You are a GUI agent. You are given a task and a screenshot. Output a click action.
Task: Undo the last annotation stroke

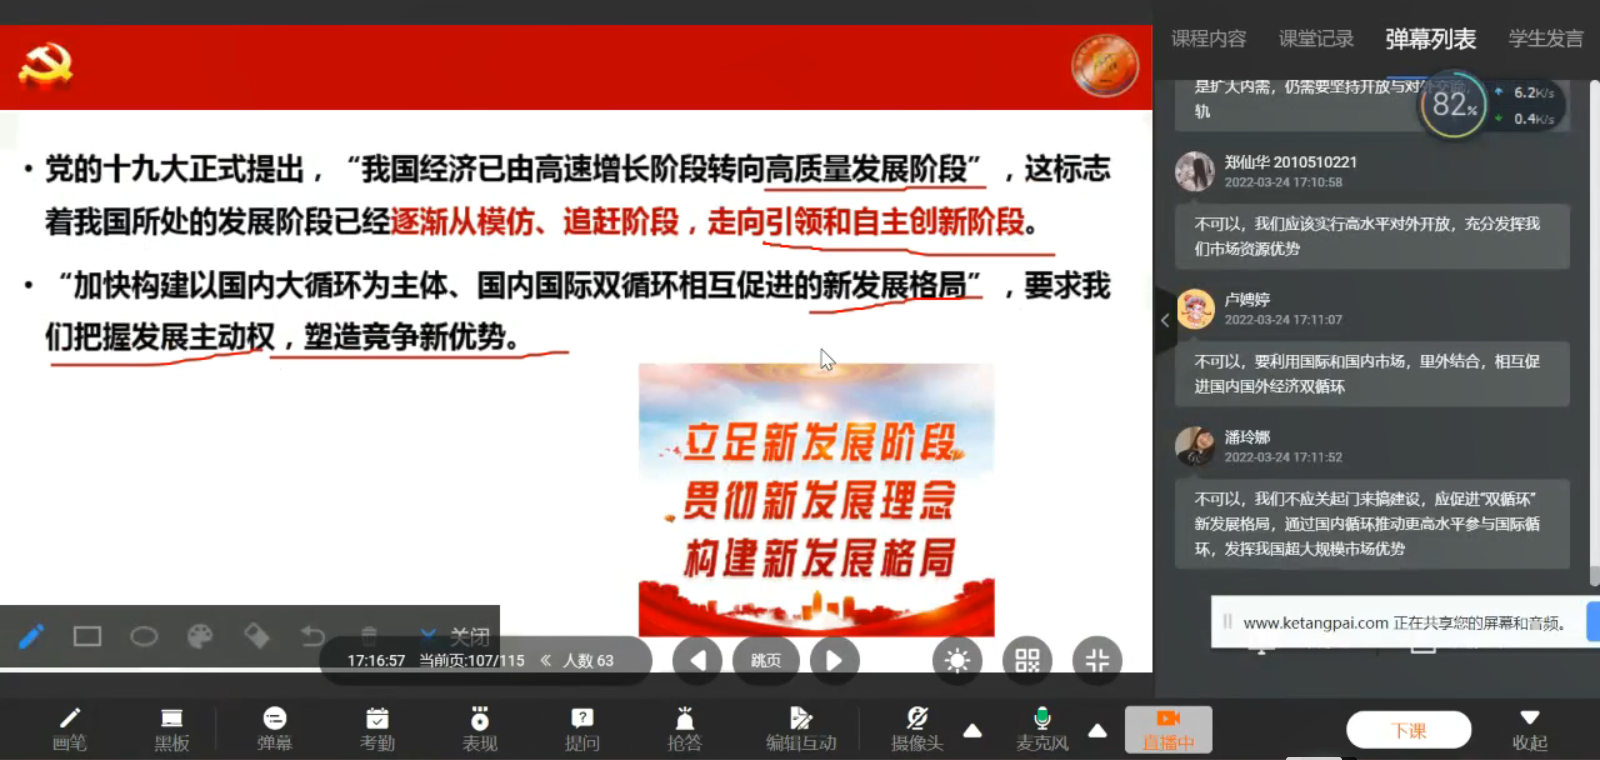click(x=313, y=636)
